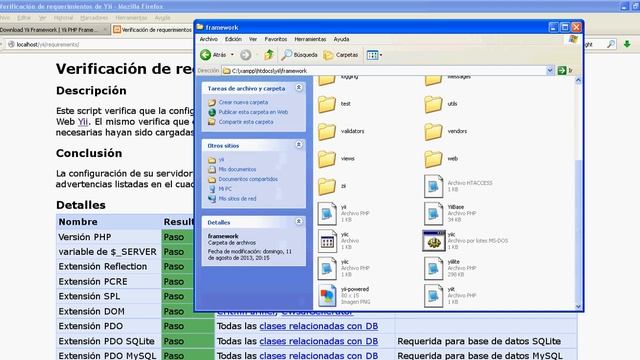This screenshot has width=640, height=360.
Task: Select the zii folder icon
Action: click(x=327, y=186)
